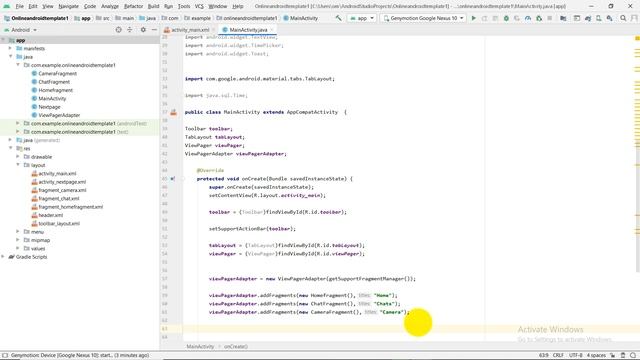Image resolution: width=640 pixels, height=360 pixels.
Task: Open device dropdown Genymotion Google Nexus 10
Action: 423,18
